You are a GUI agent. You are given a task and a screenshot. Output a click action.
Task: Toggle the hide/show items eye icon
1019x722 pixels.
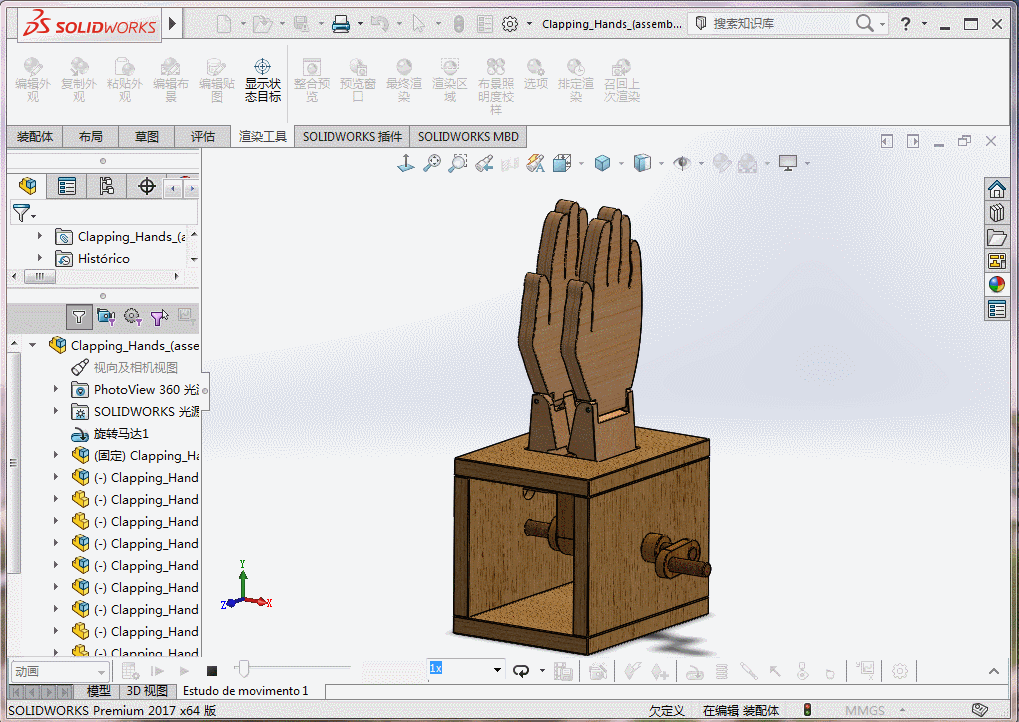pos(683,163)
